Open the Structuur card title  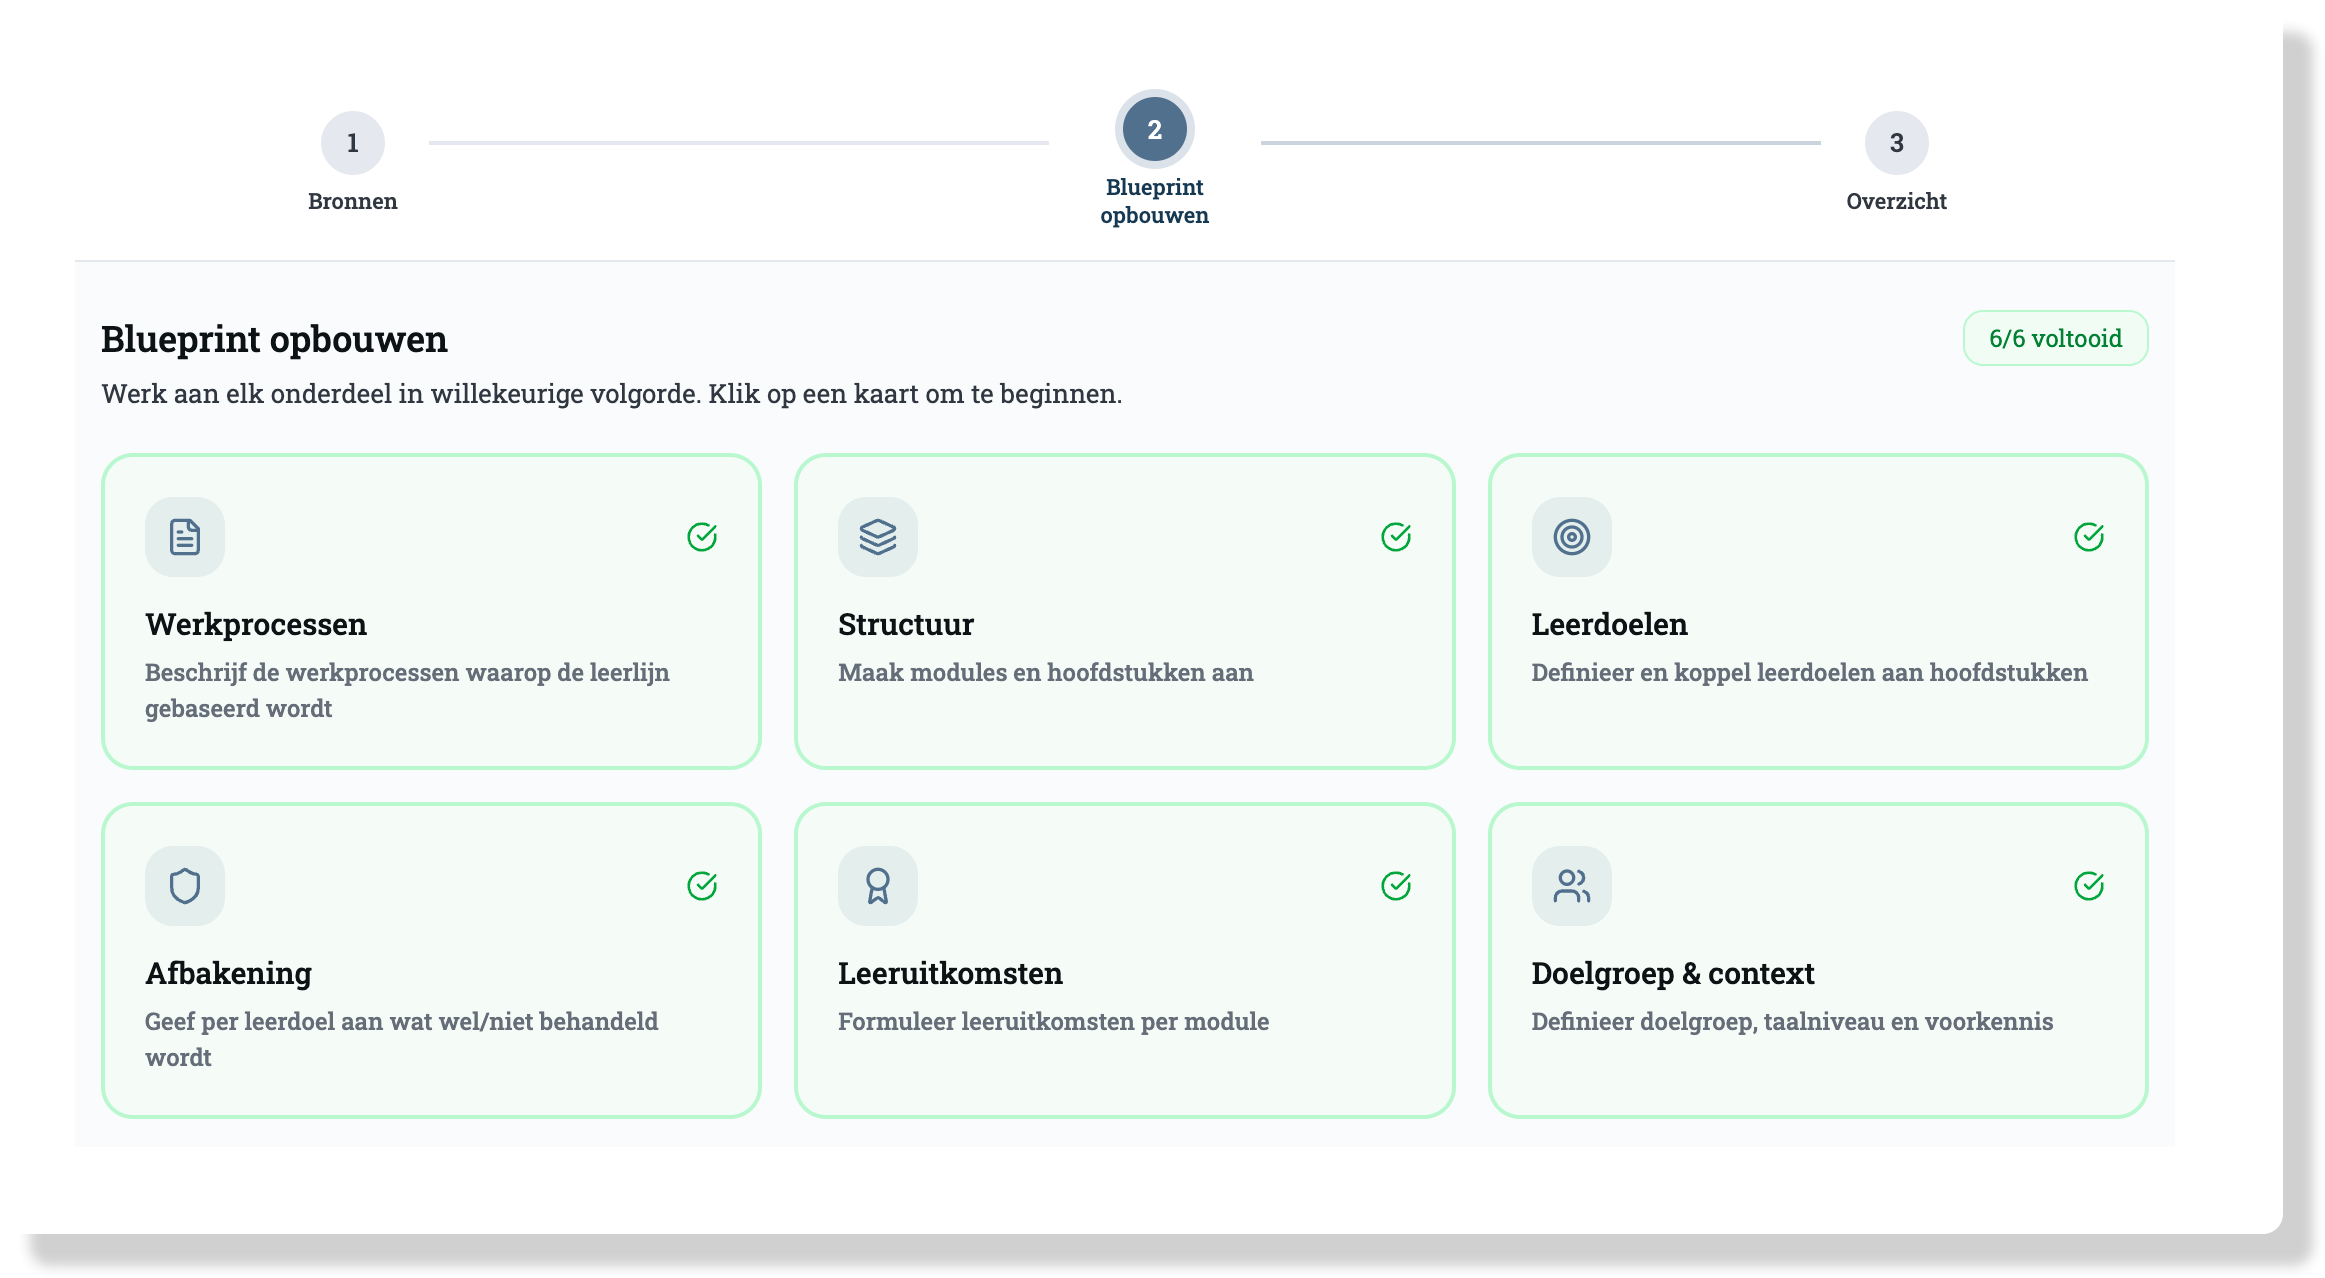pos(906,624)
